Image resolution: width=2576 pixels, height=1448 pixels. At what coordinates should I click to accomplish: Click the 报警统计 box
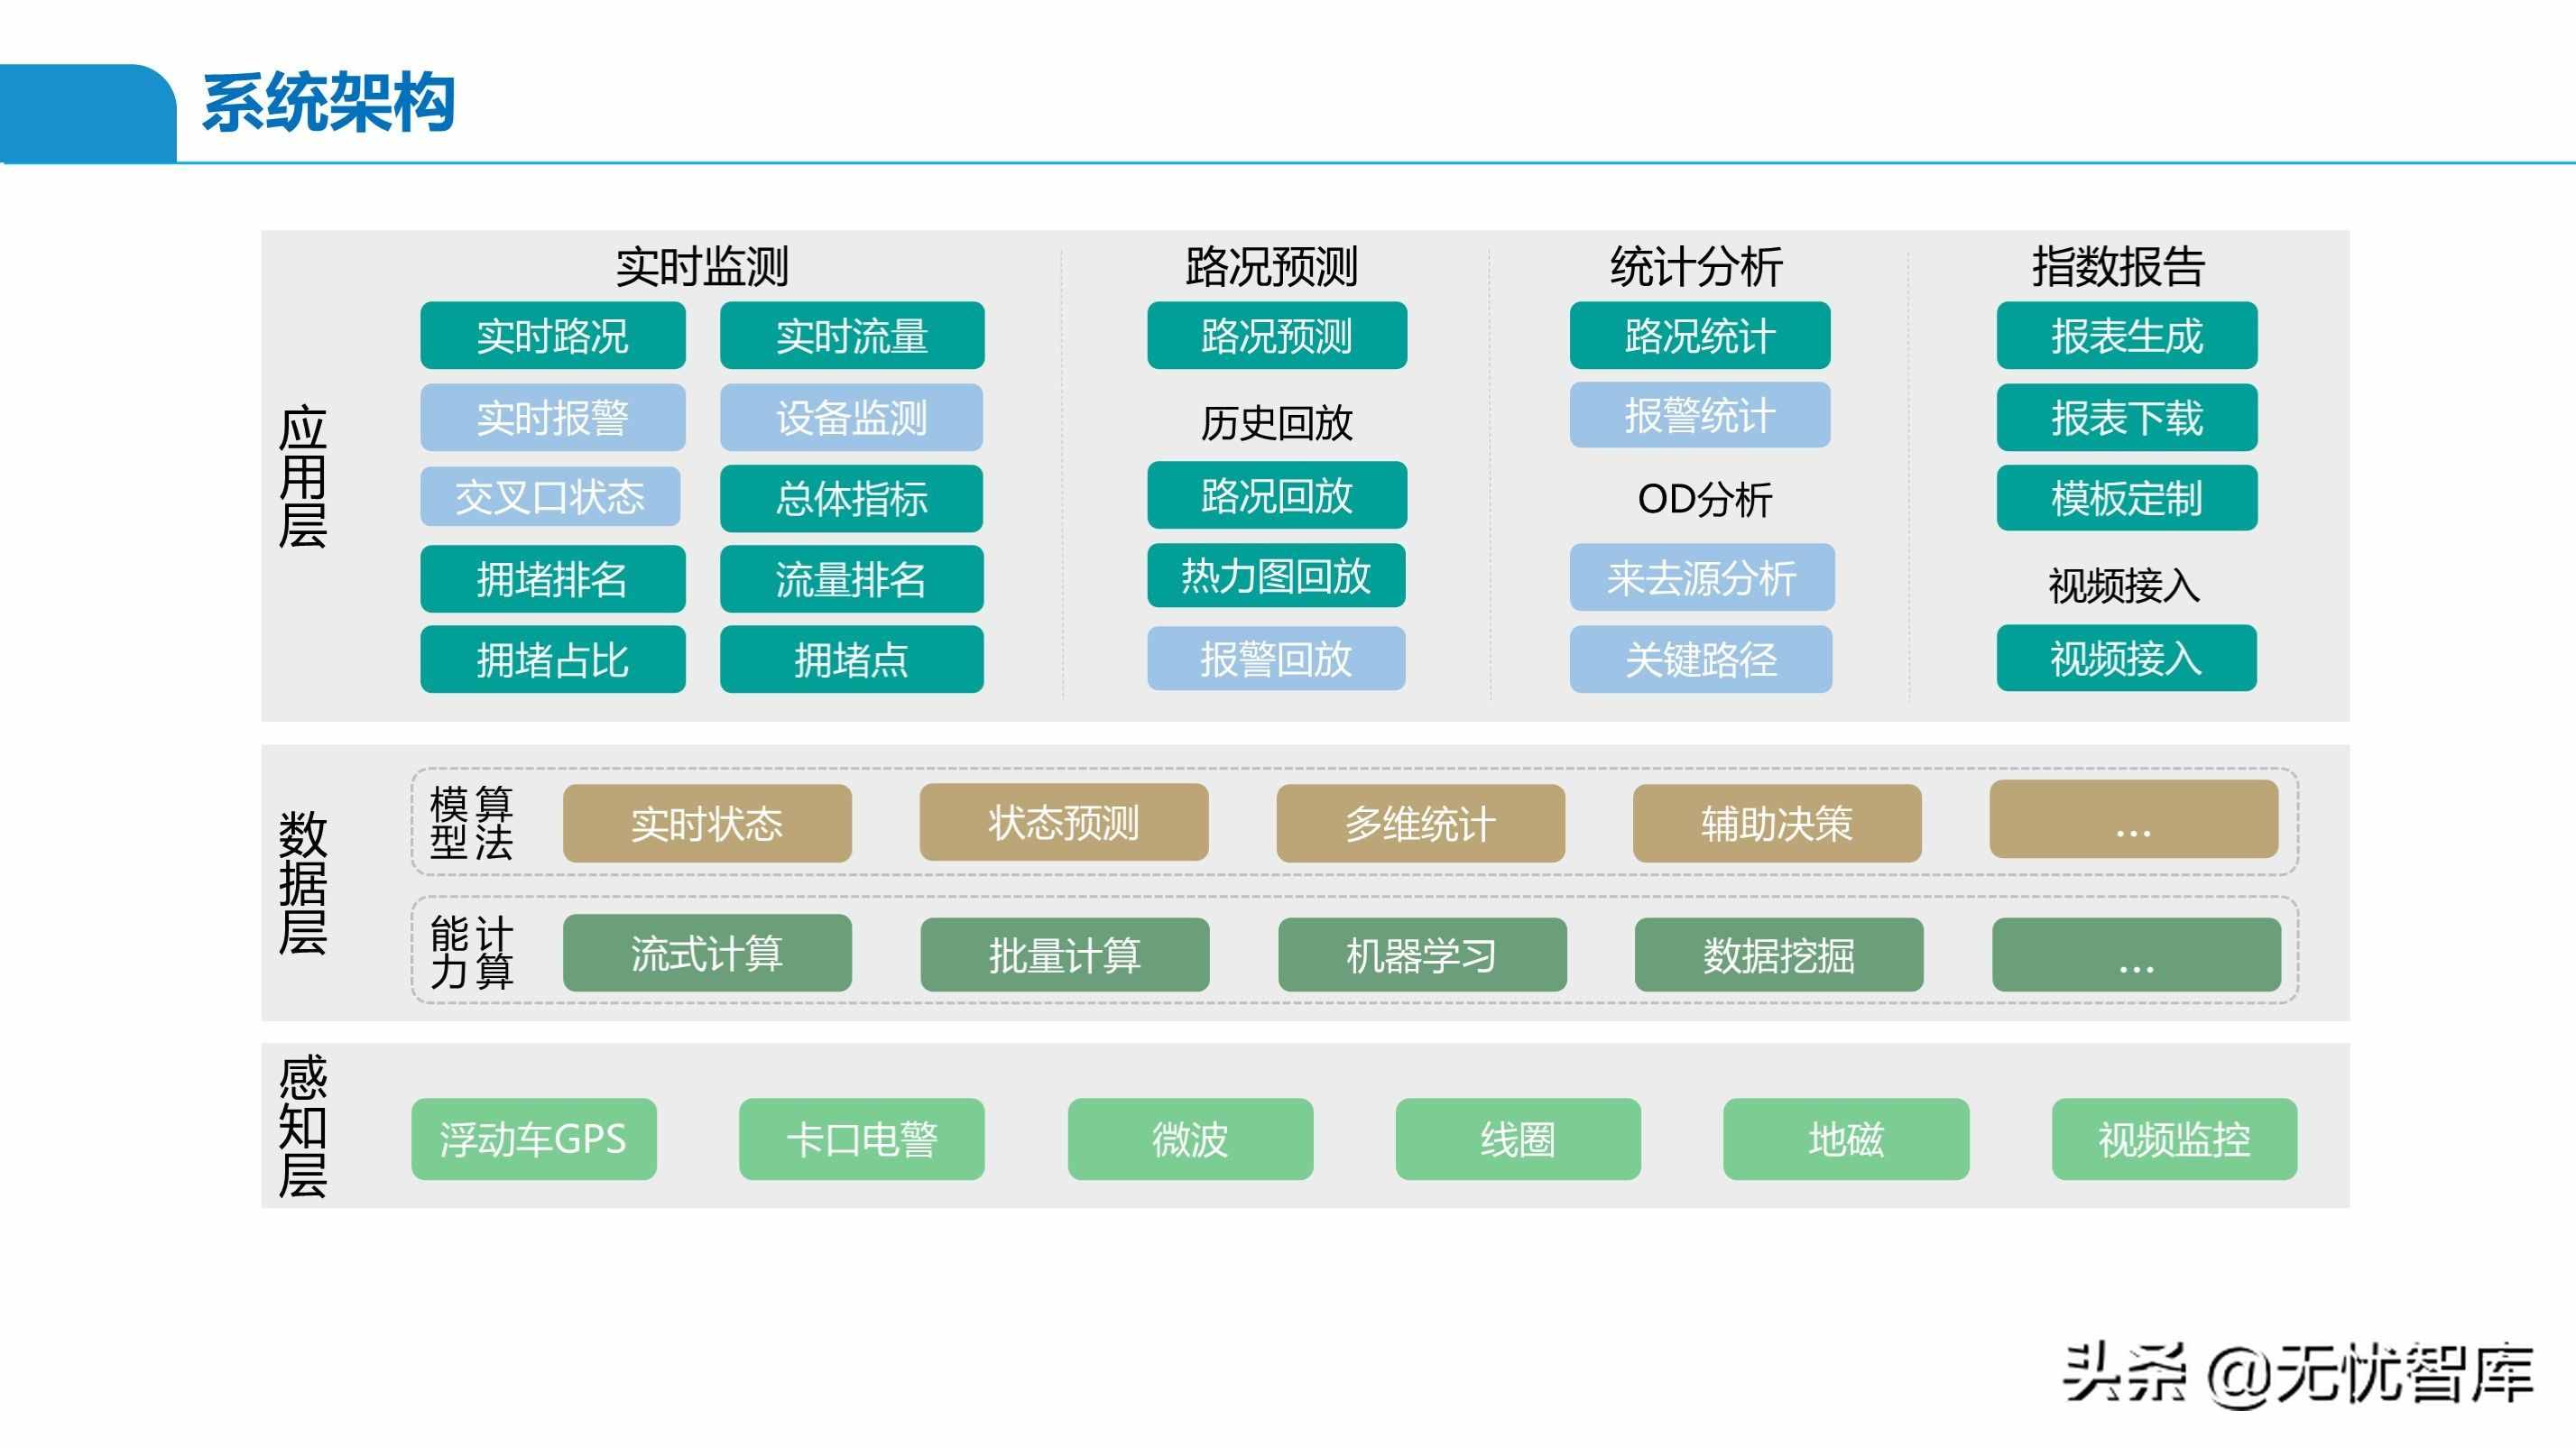pos(1700,415)
